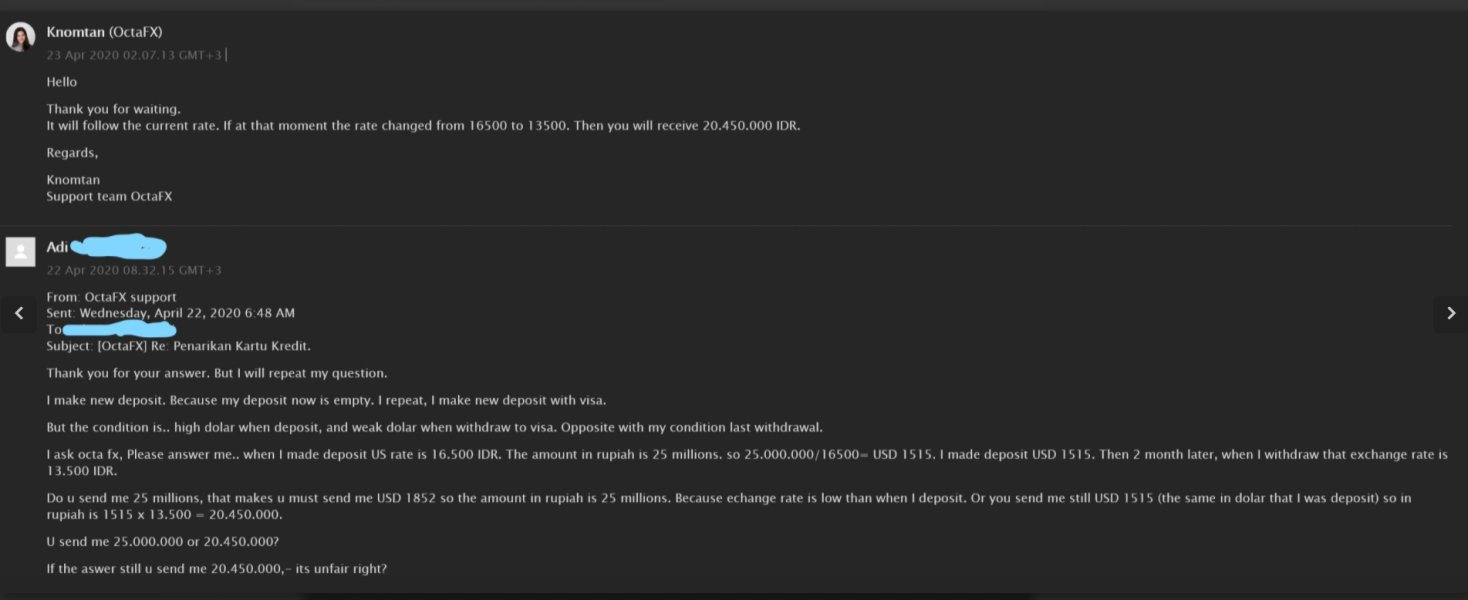Click the Subject line about Penarikan Kartu Kredit

click(179, 346)
